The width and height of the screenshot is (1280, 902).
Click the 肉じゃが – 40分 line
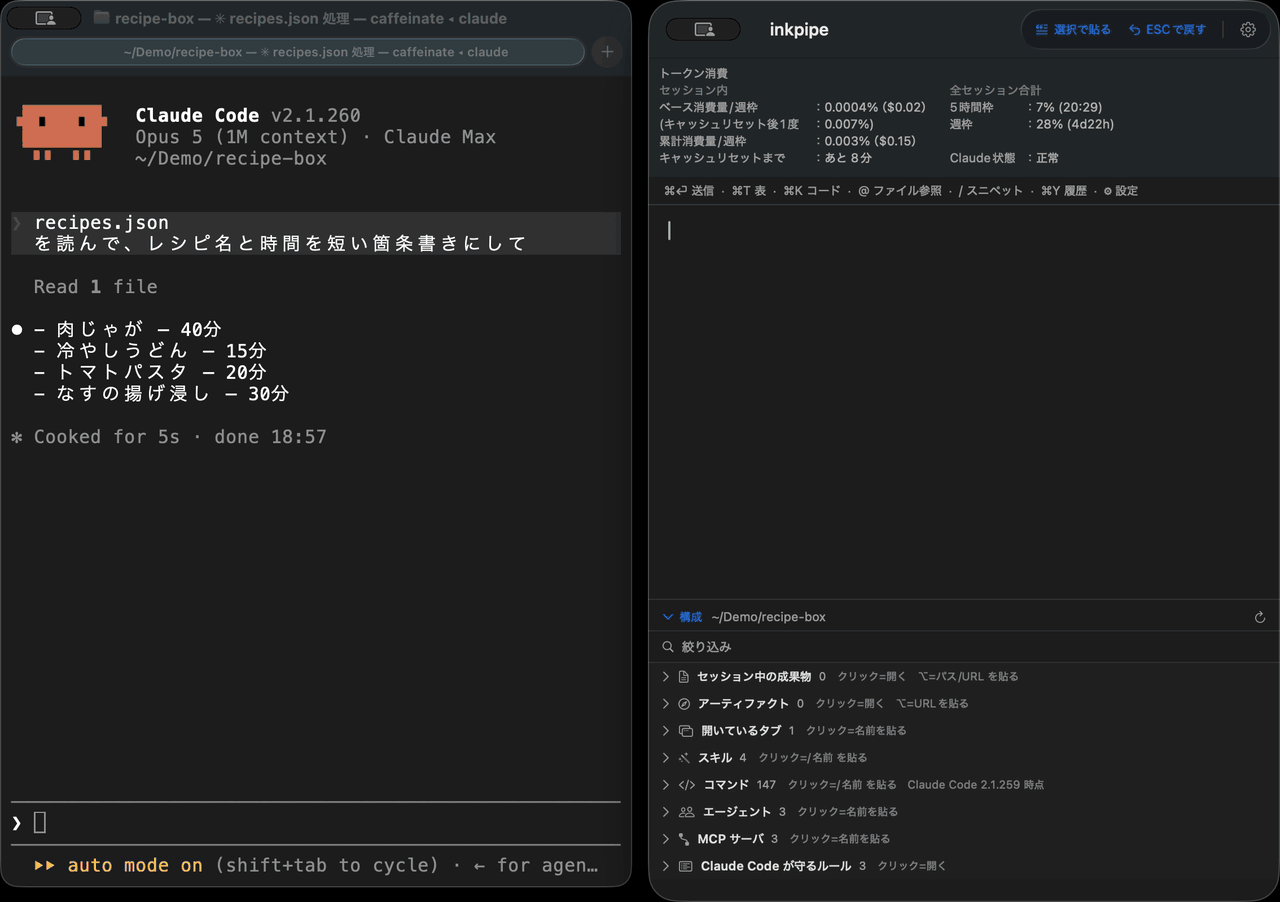(x=127, y=330)
